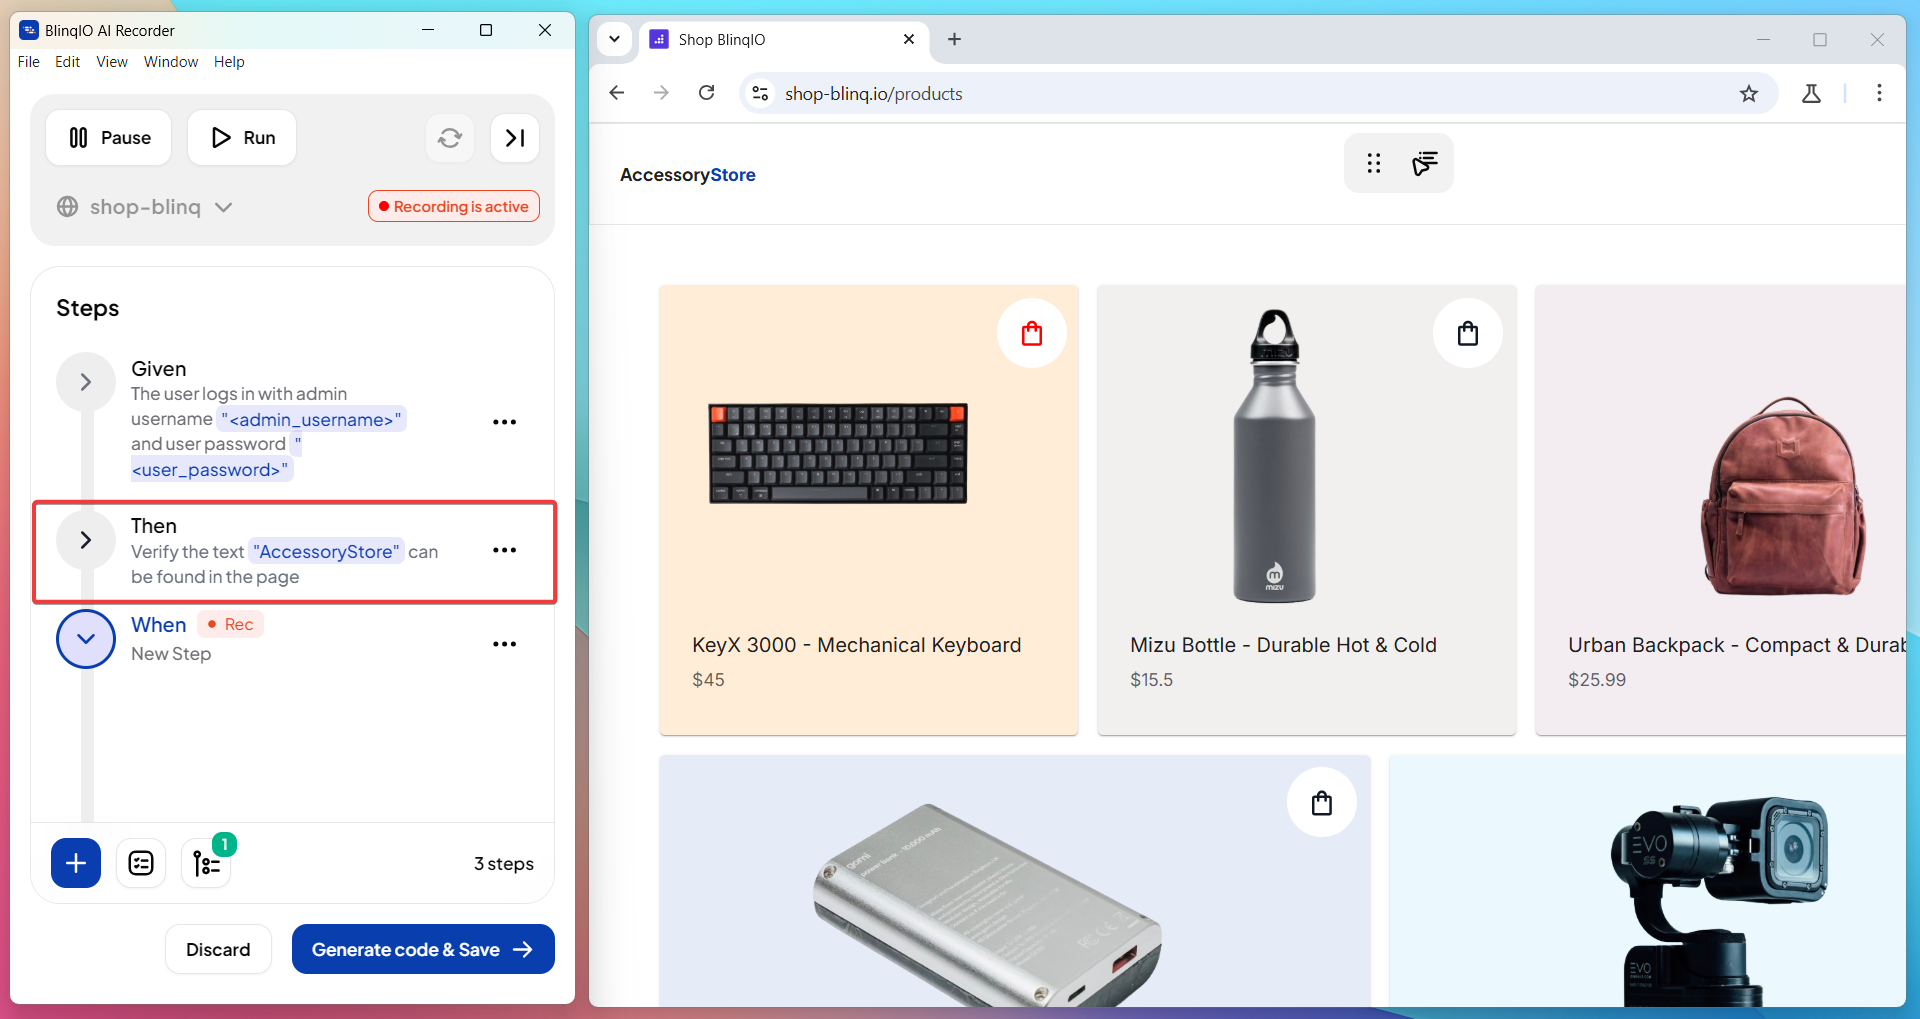
Task: Select the Shop BlinqIO browser tab
Action: 783,40
